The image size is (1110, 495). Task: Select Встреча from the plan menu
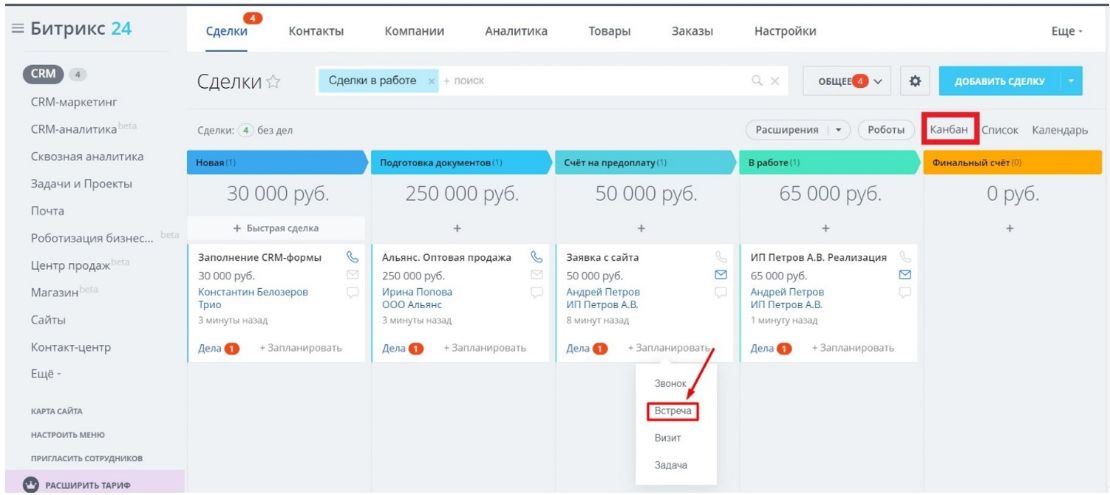[x=673, y=411]
